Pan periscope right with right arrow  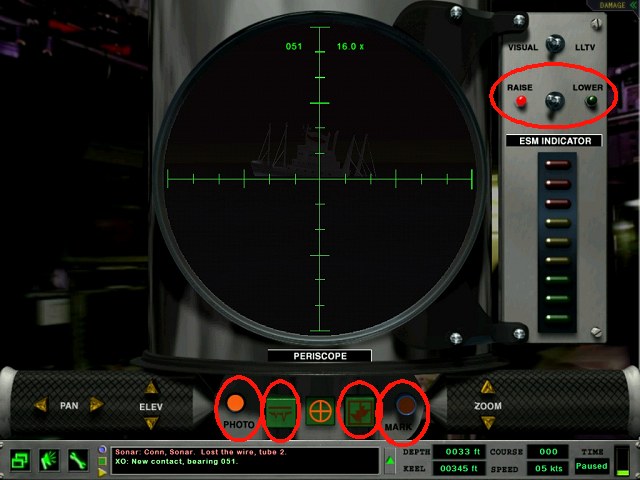coord(97,405)
